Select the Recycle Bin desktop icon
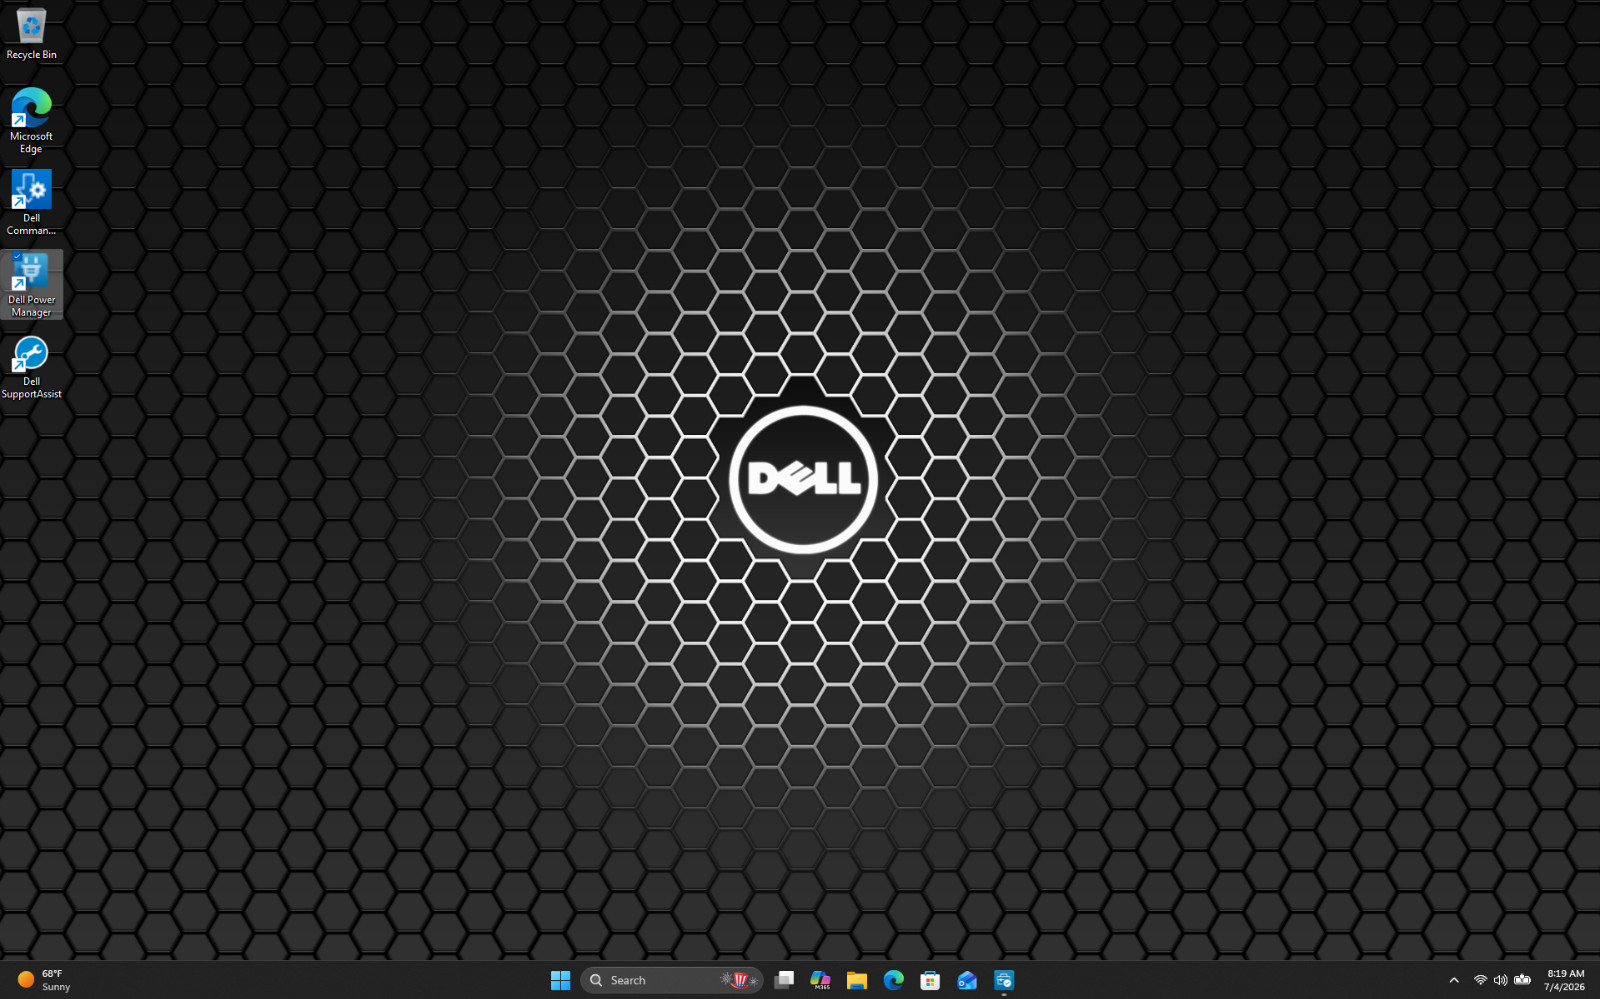Screen dimensions: 1600x999 [x=31, y=34]
